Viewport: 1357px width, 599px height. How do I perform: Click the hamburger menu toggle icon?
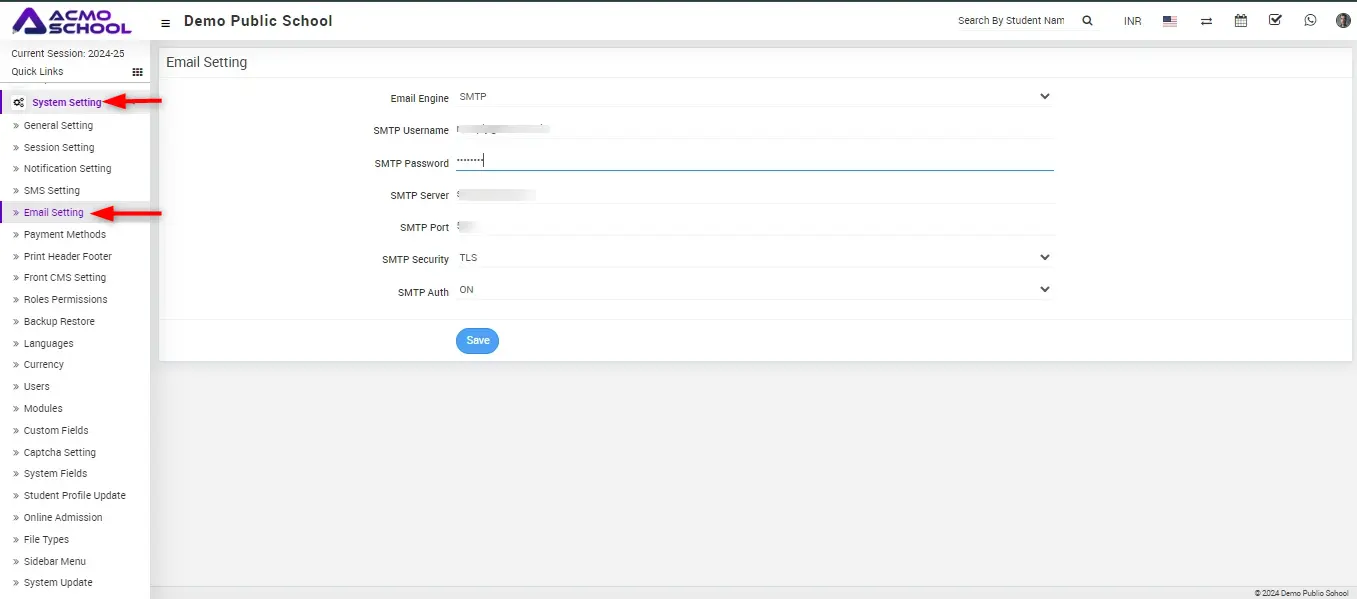pyautogui.click(x=166, y=22)
